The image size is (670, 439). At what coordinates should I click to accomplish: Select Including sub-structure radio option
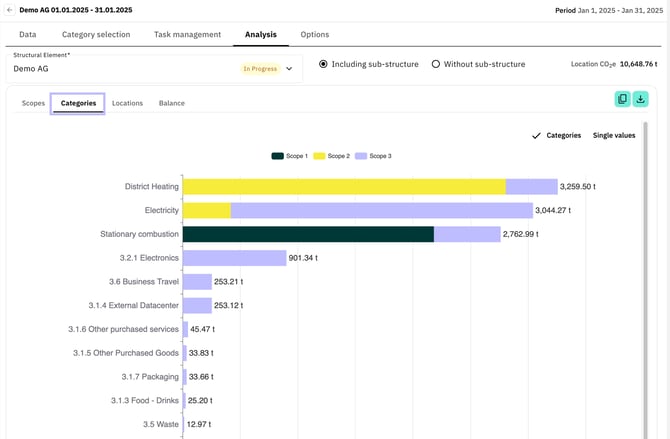coord(323,64)
